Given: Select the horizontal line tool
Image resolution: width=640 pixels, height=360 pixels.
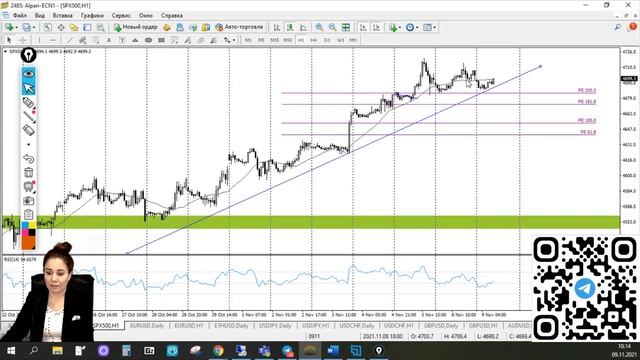Looking at the screenshot, I should pos(53,40).
